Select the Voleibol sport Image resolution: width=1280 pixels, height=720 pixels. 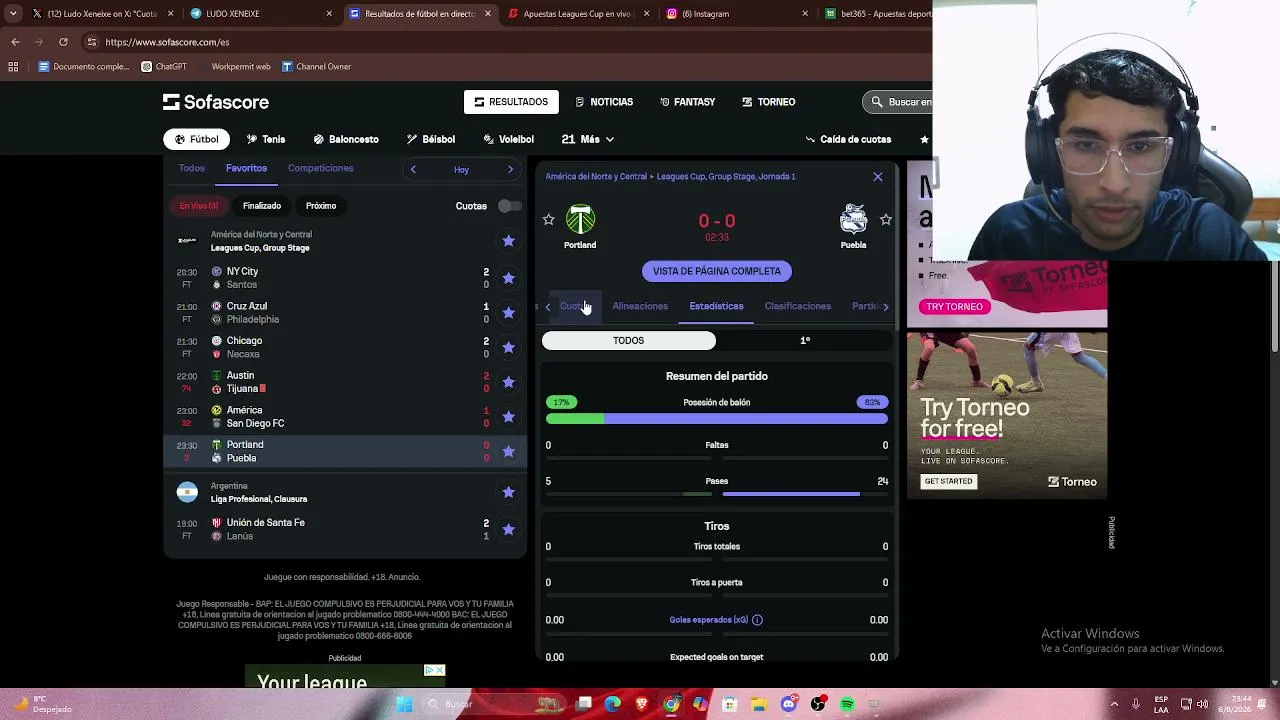[x=509, y=139]
